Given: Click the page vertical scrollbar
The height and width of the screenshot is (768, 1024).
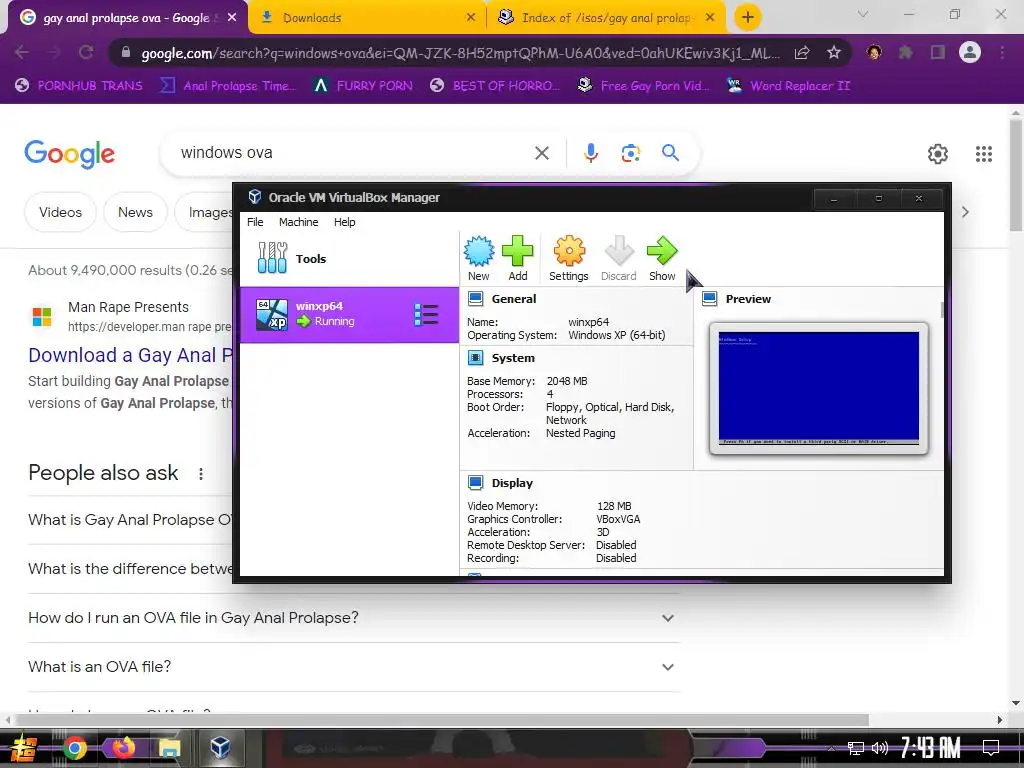Looking at the screenshot, I should [1016, 175].
